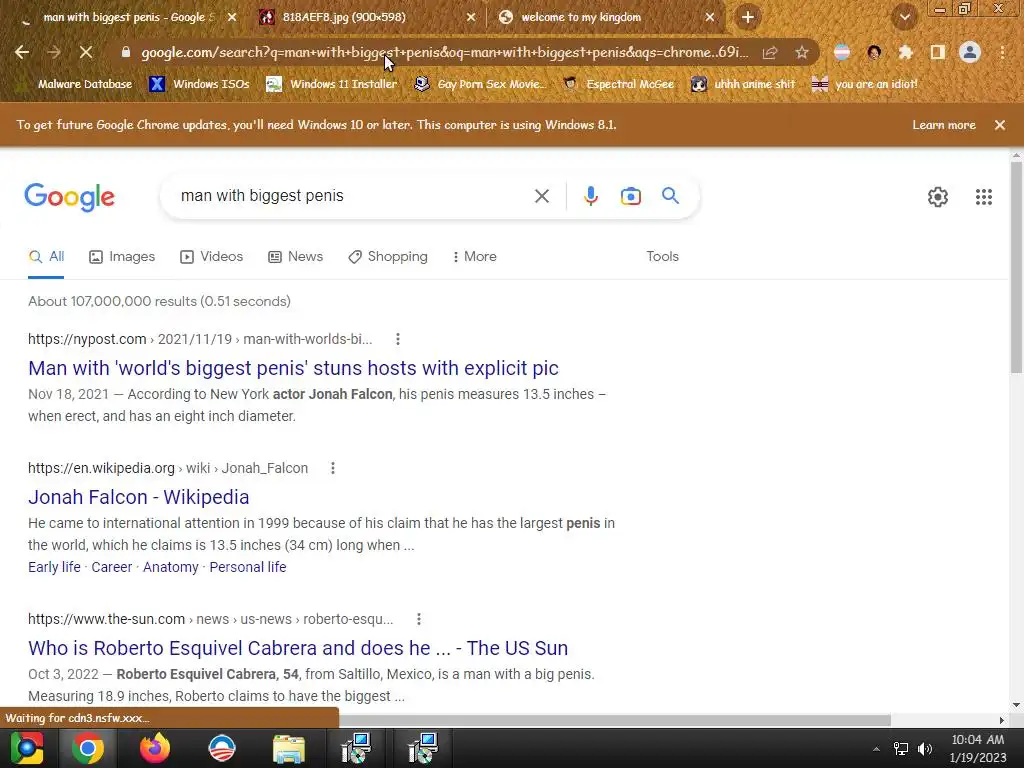
Task: Open the volume control in system tray
Action: point(925,748)
